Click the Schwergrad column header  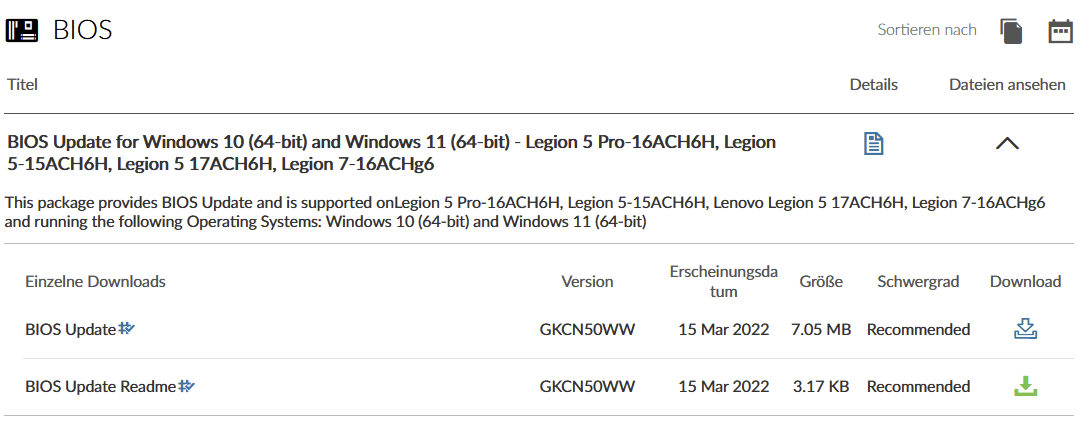pyautogui.click(x=918, y=281)
